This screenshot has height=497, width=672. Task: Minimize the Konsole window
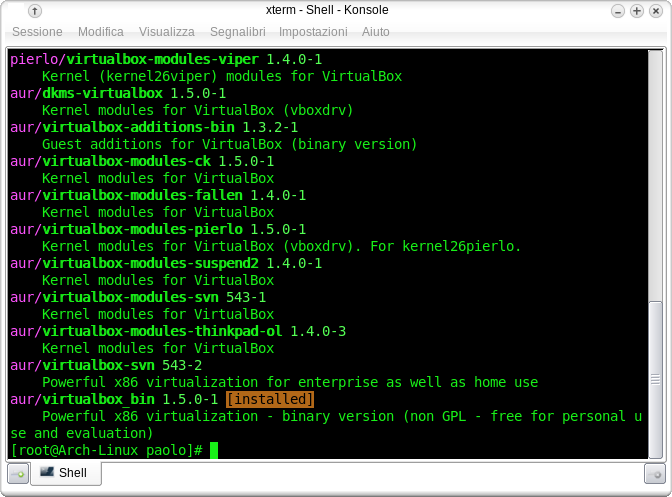point(620,11)
